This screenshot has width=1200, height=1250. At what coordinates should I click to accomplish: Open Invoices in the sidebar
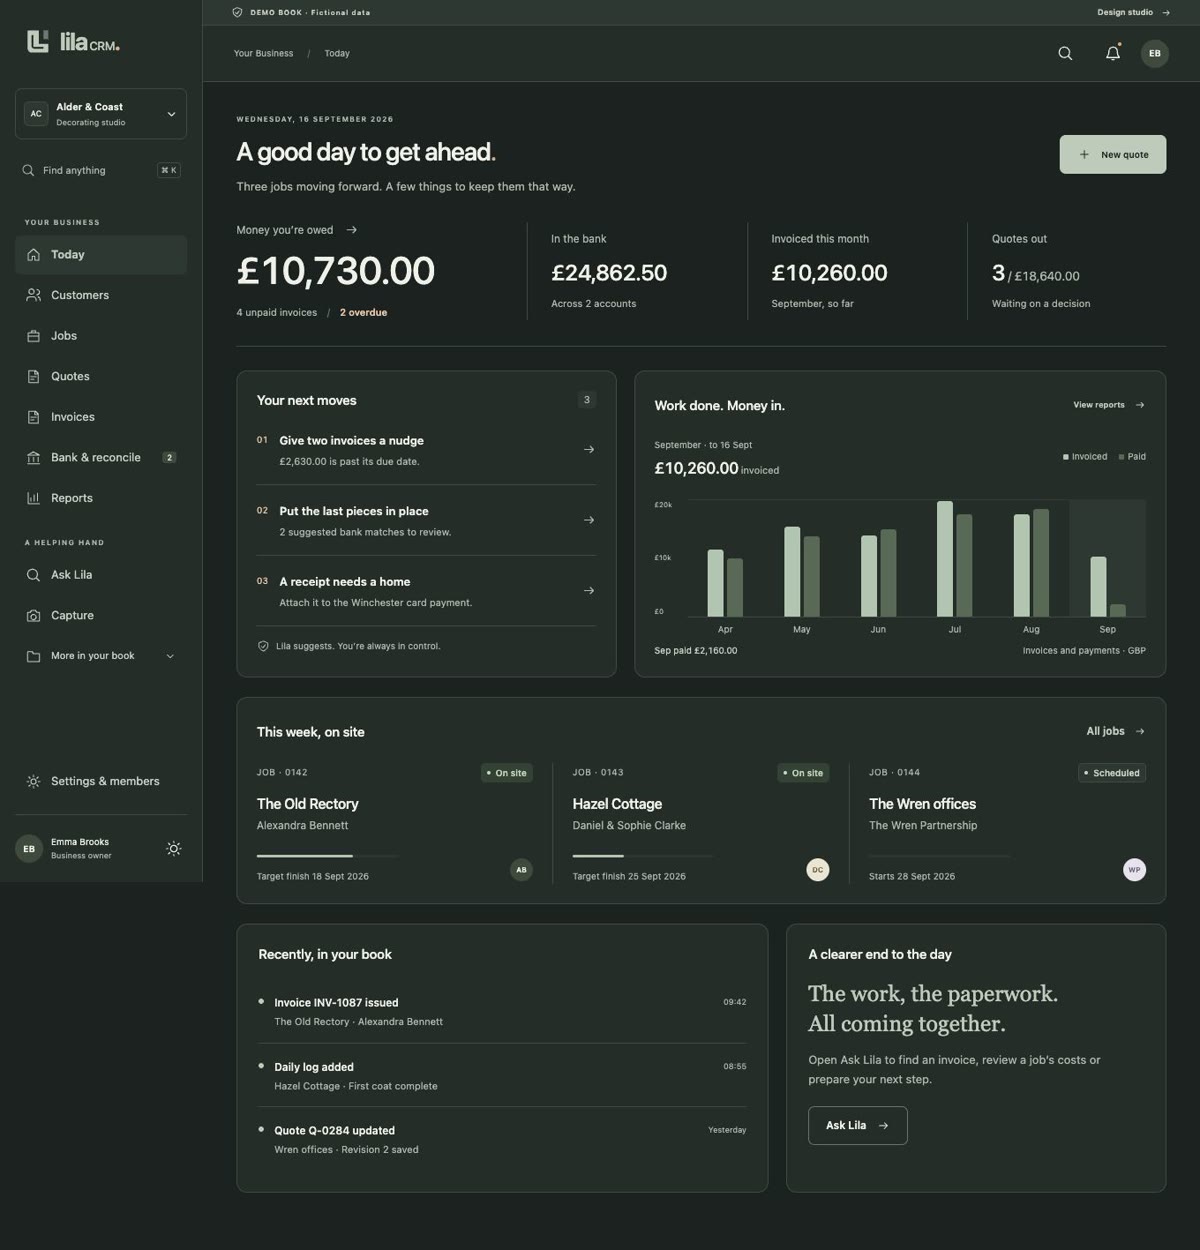pos(101,417)
